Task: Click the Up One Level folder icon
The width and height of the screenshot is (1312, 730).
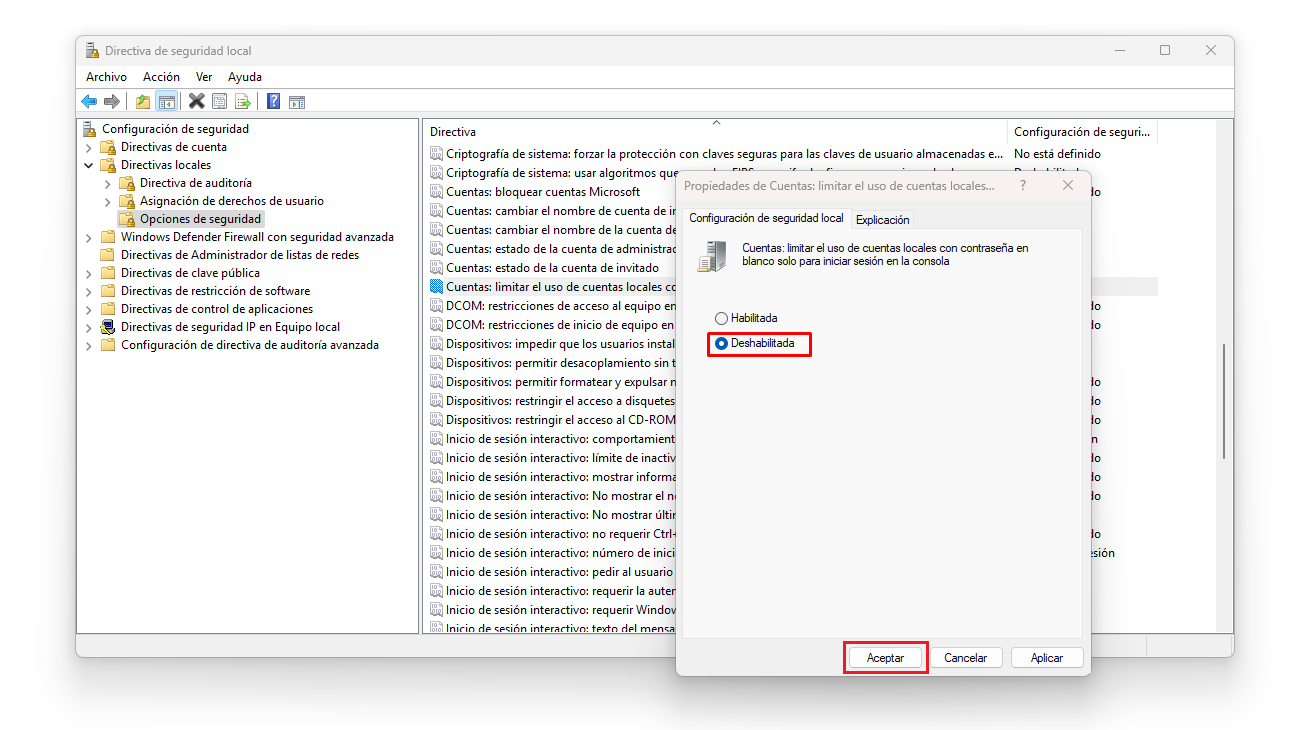Action: tap(143, 101)
